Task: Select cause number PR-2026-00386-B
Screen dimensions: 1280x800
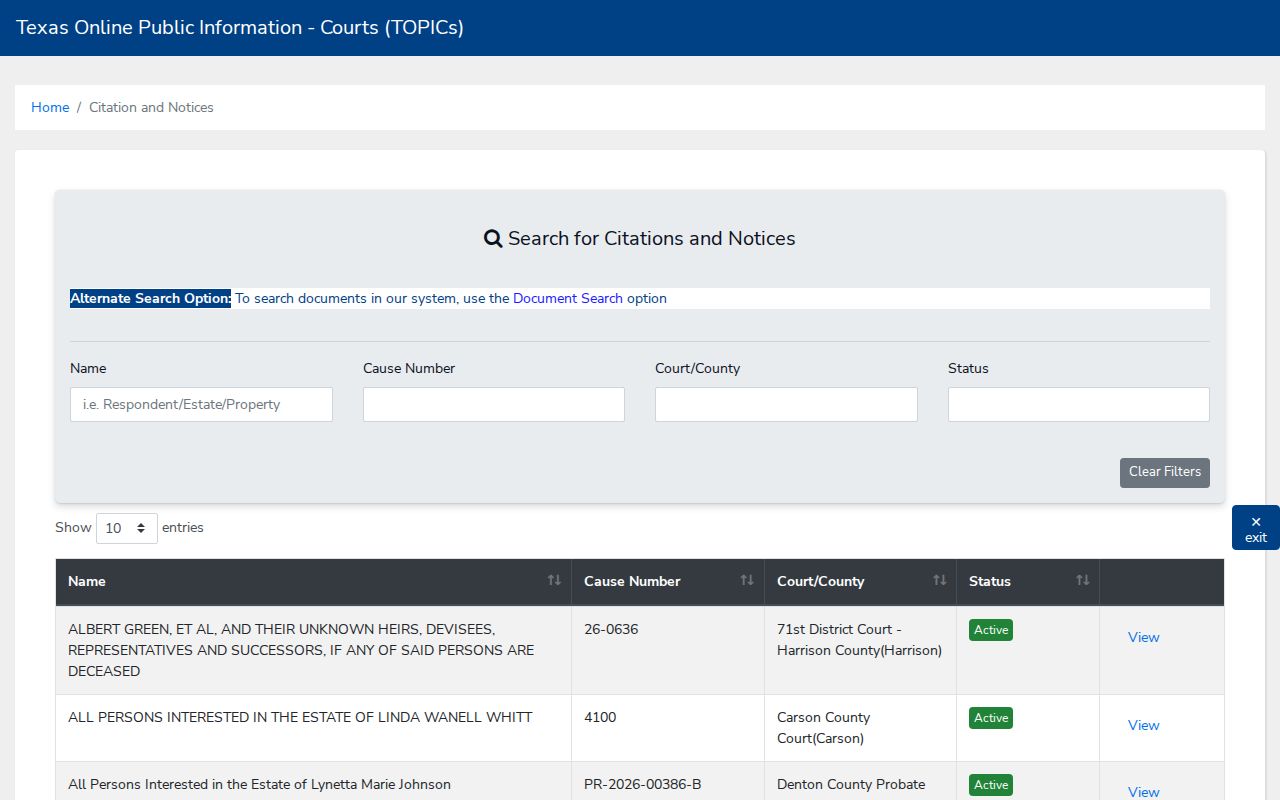Action: click(x=643, y=784)
